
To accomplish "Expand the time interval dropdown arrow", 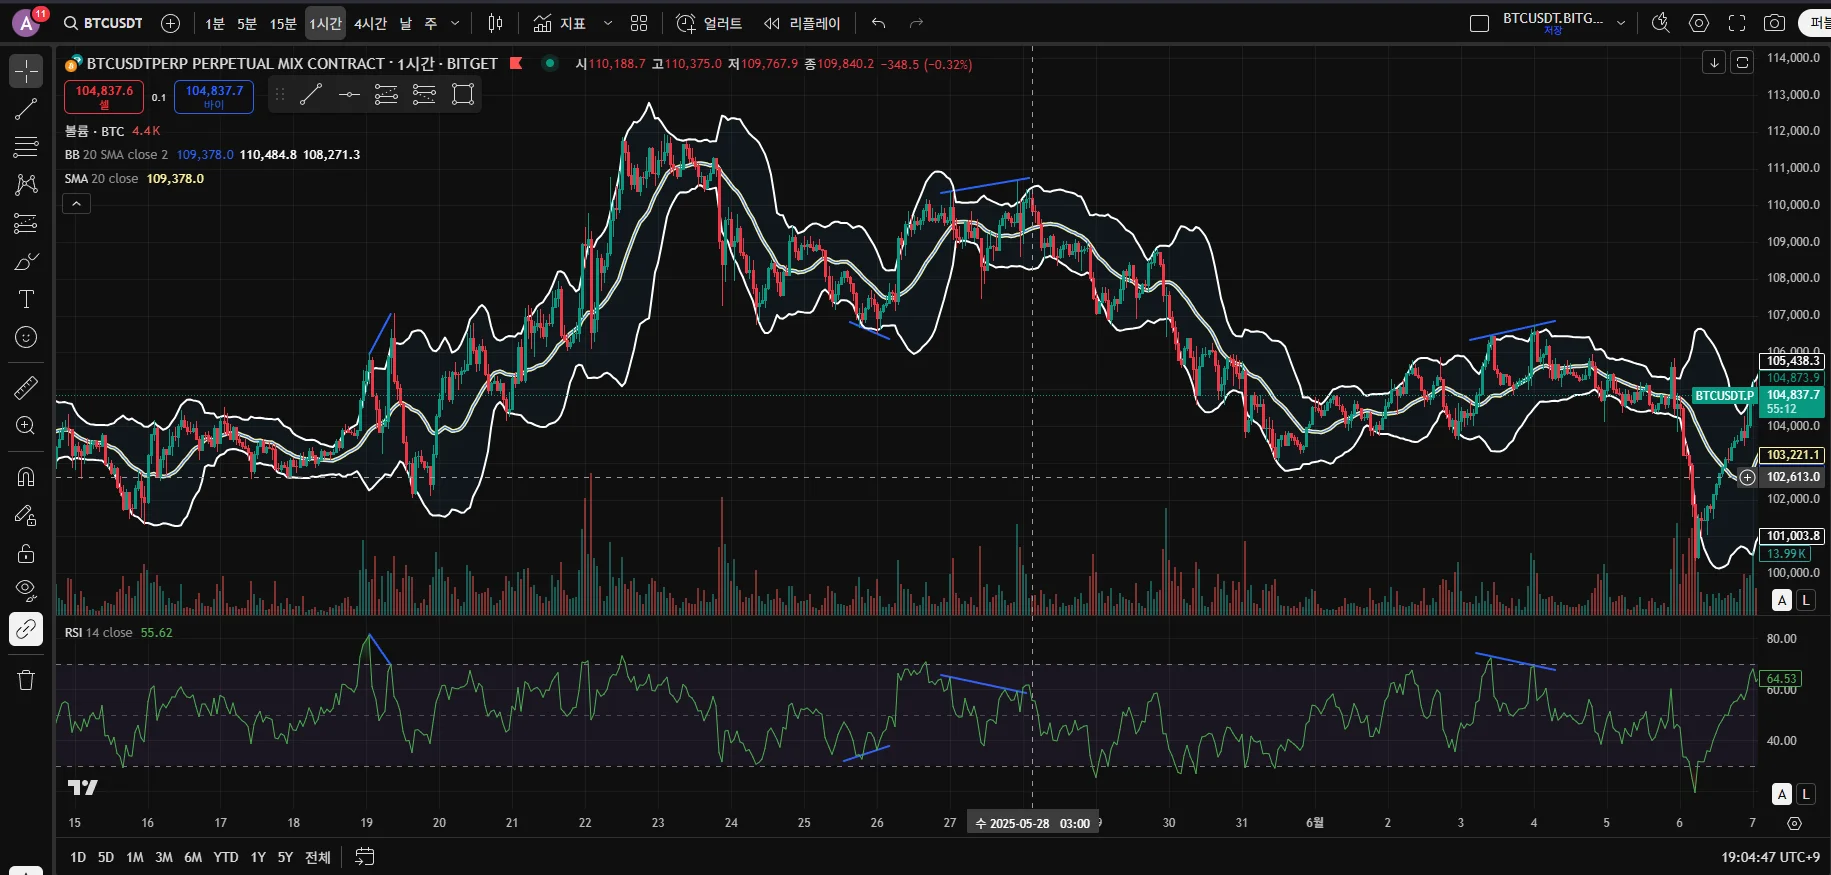I will pyautogui.click(x=455, y=23).
